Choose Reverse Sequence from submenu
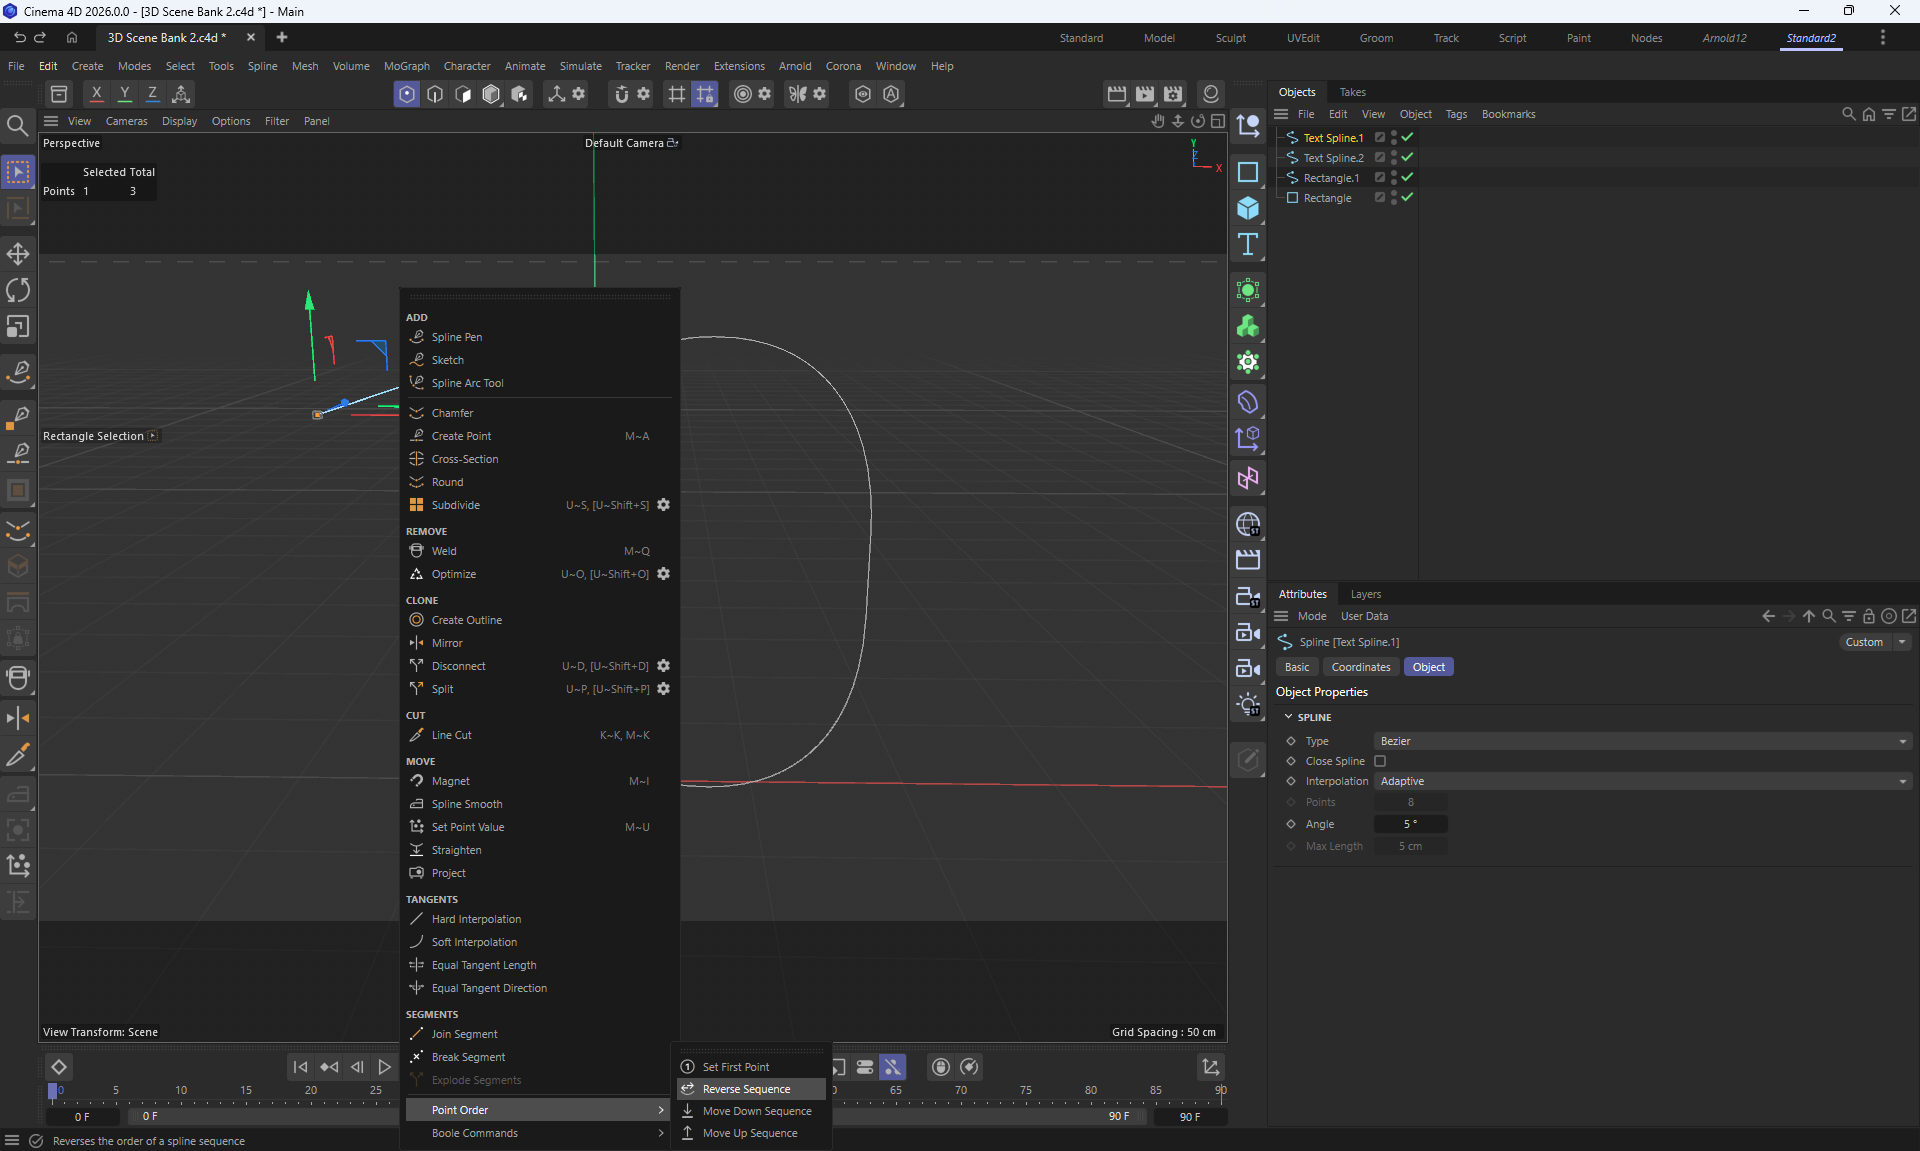 [746, 1089]
